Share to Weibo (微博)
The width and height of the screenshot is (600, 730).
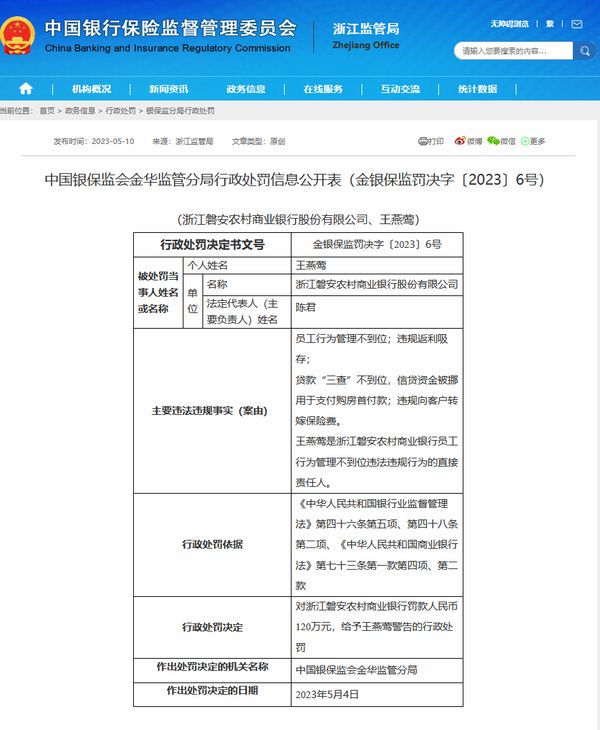(468, 141)
